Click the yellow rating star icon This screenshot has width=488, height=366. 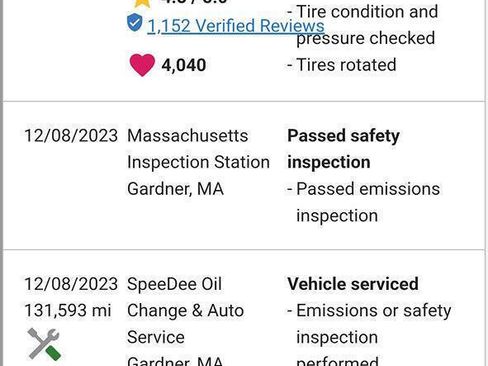point(142,3)
